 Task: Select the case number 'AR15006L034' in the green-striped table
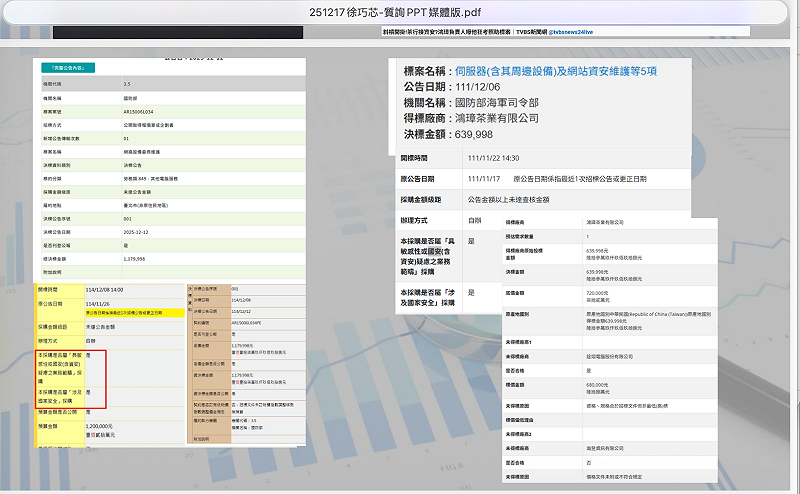point(138,112)
